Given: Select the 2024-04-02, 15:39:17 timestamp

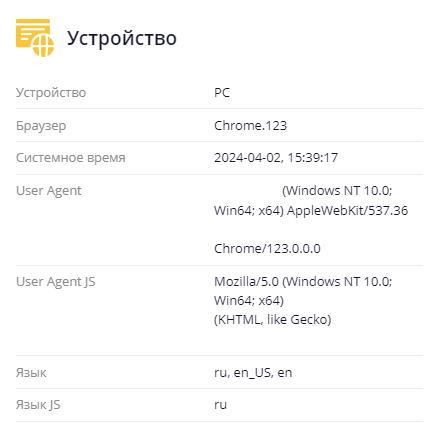Looking at the screenshot, I should coord(276,158).
